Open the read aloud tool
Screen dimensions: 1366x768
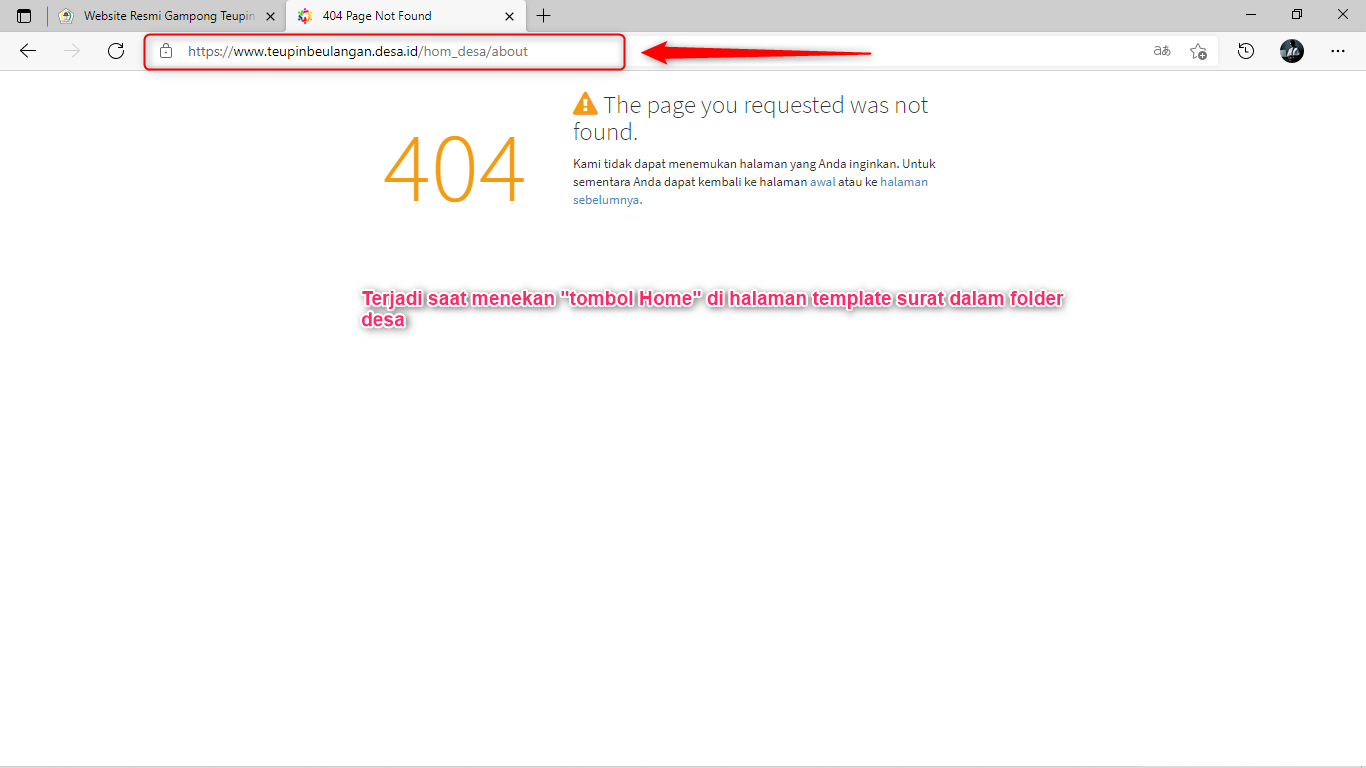click(x=1161, y=51)
